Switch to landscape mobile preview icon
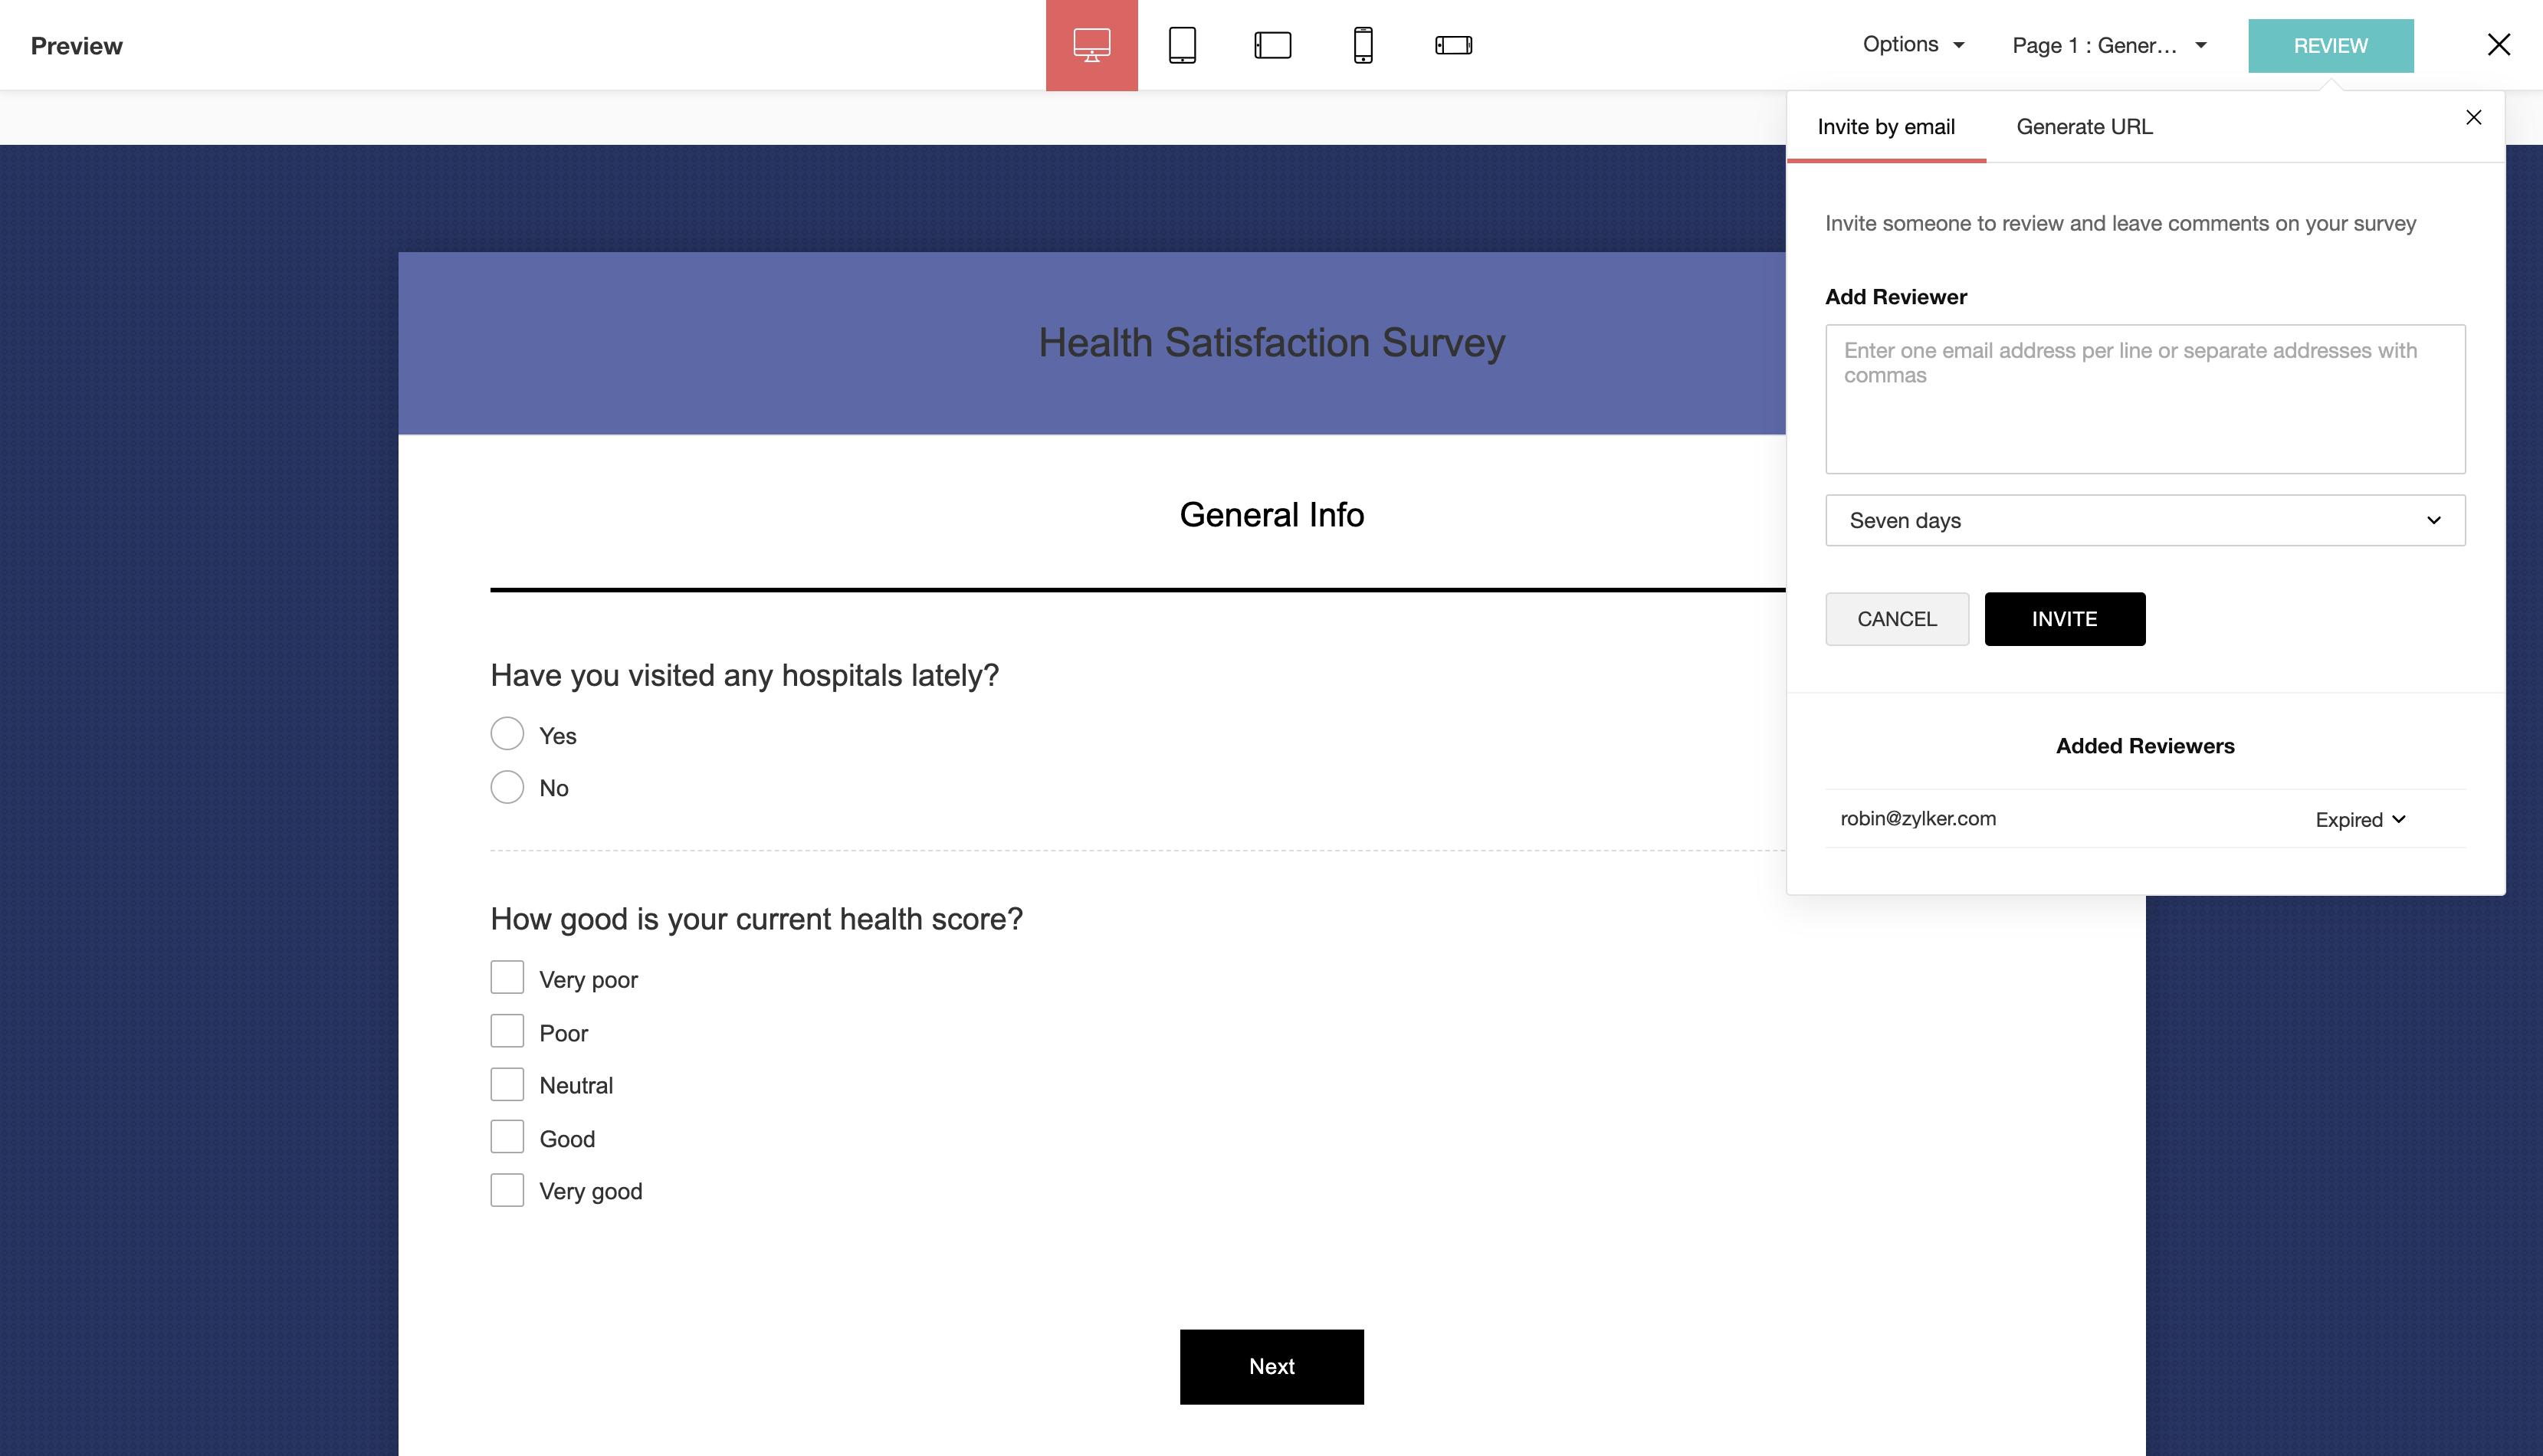Screen dimensions: 2543x1456 pos(1453,45)
